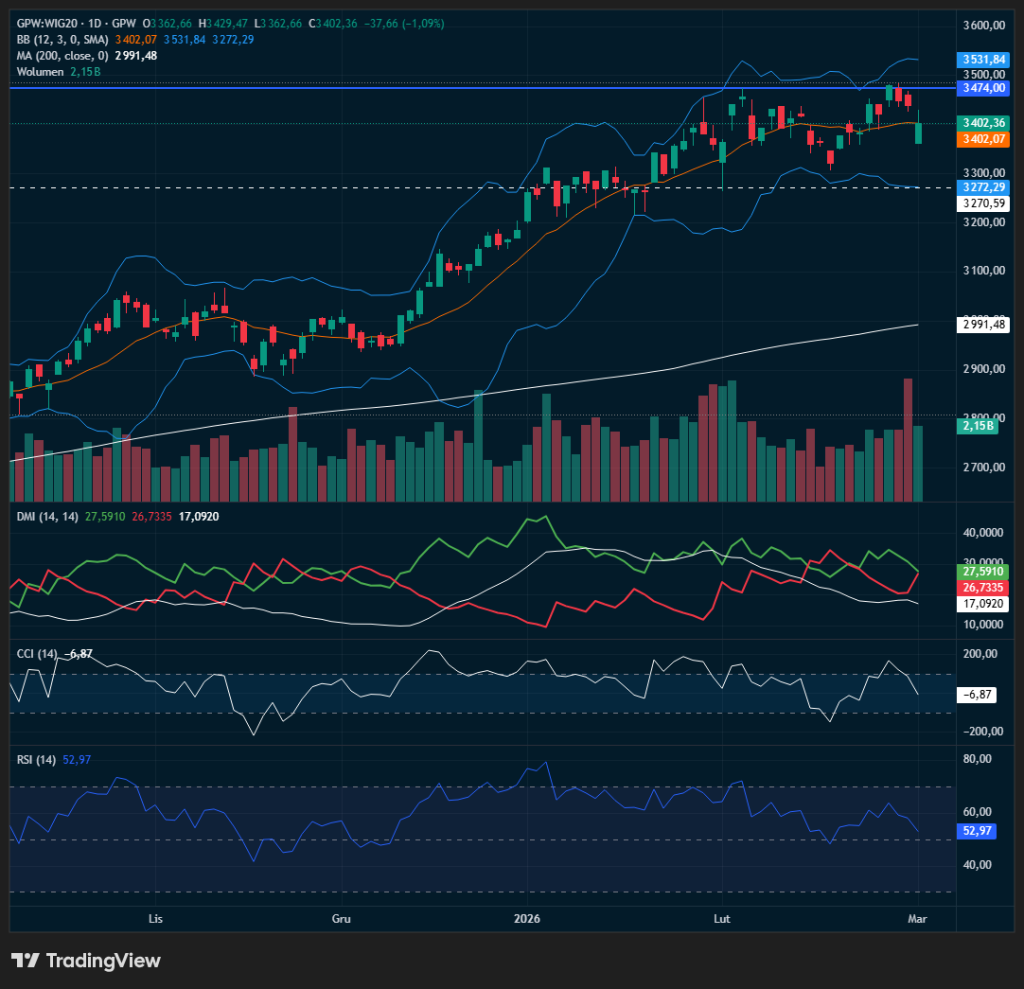Click the 3531,84 upper band price tag
Viewport: 1024px width, 989px height.
click(981, 59)
